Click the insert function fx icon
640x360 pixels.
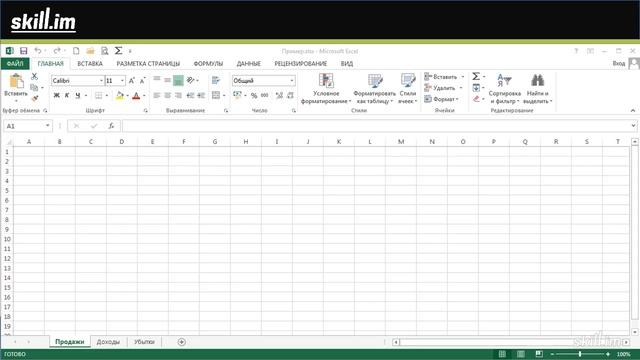[x=111, y=126]
